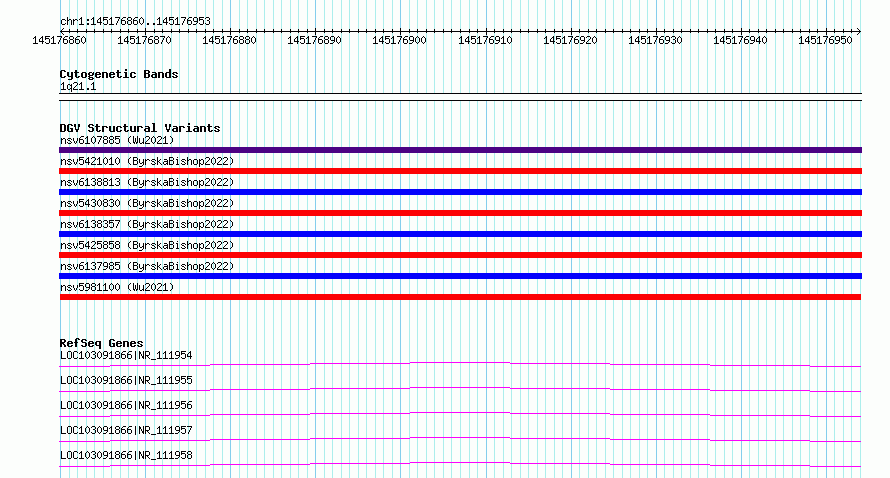Click ruler position 145176880
This screenshot has width=890, height=478.
click(x=229, y=40)
